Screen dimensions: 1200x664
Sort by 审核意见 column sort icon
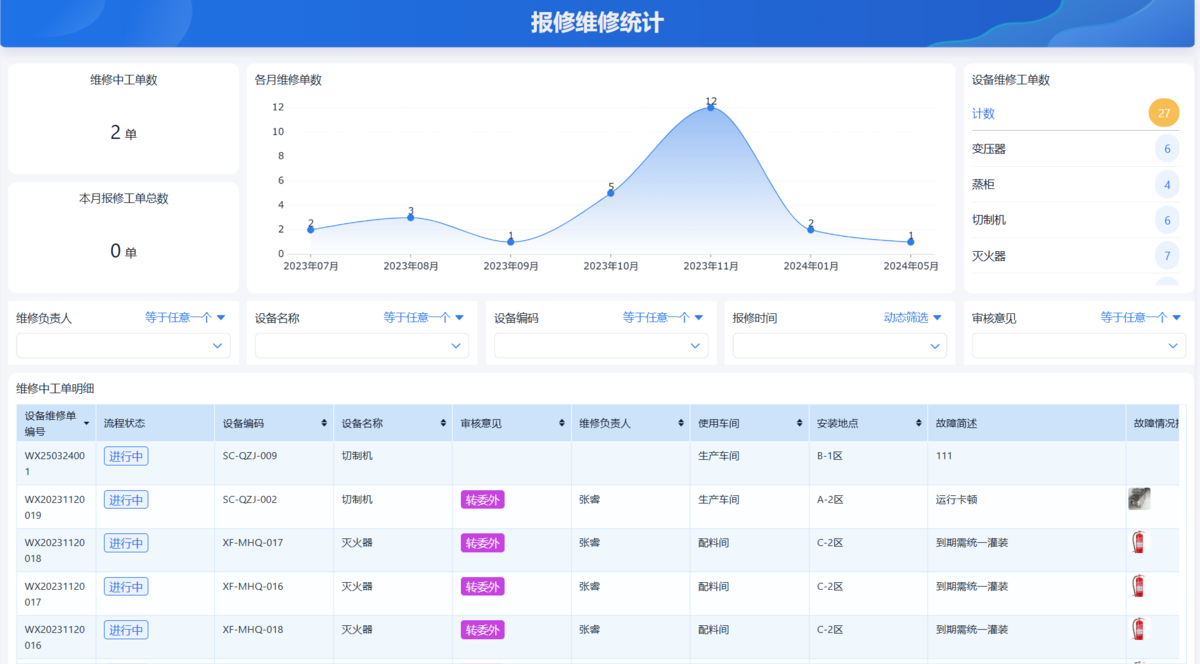click(562, 424)
